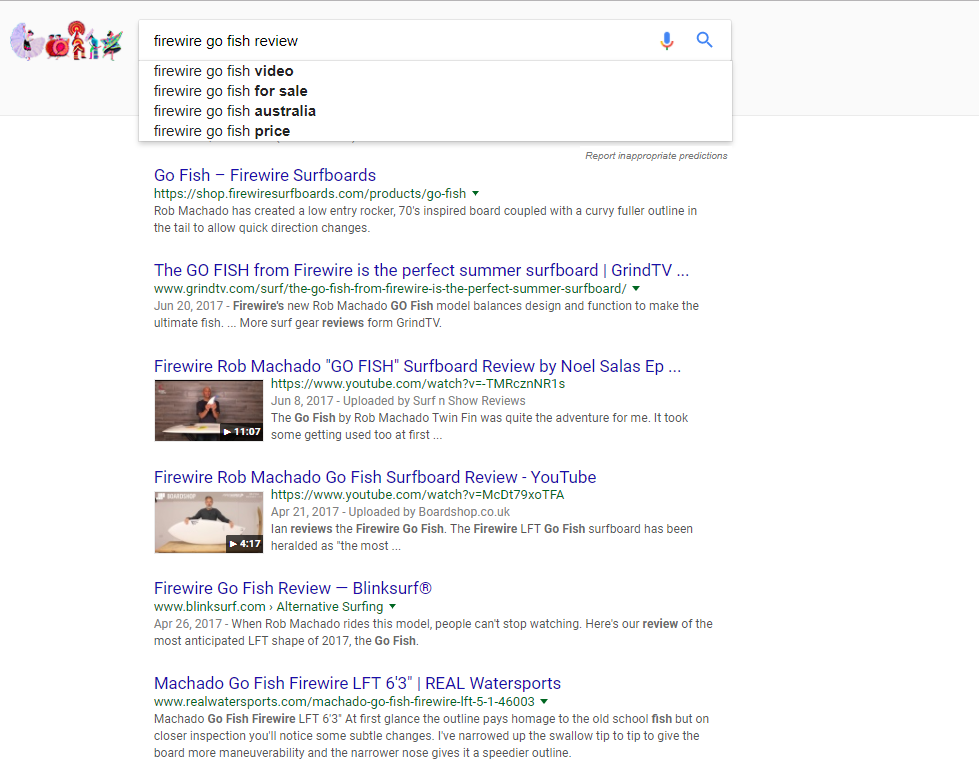Play the 11:07 Surf n Show video thumbnail
Image resolution: width=979 pixels, height=783 pixels.
coord(209,410)
